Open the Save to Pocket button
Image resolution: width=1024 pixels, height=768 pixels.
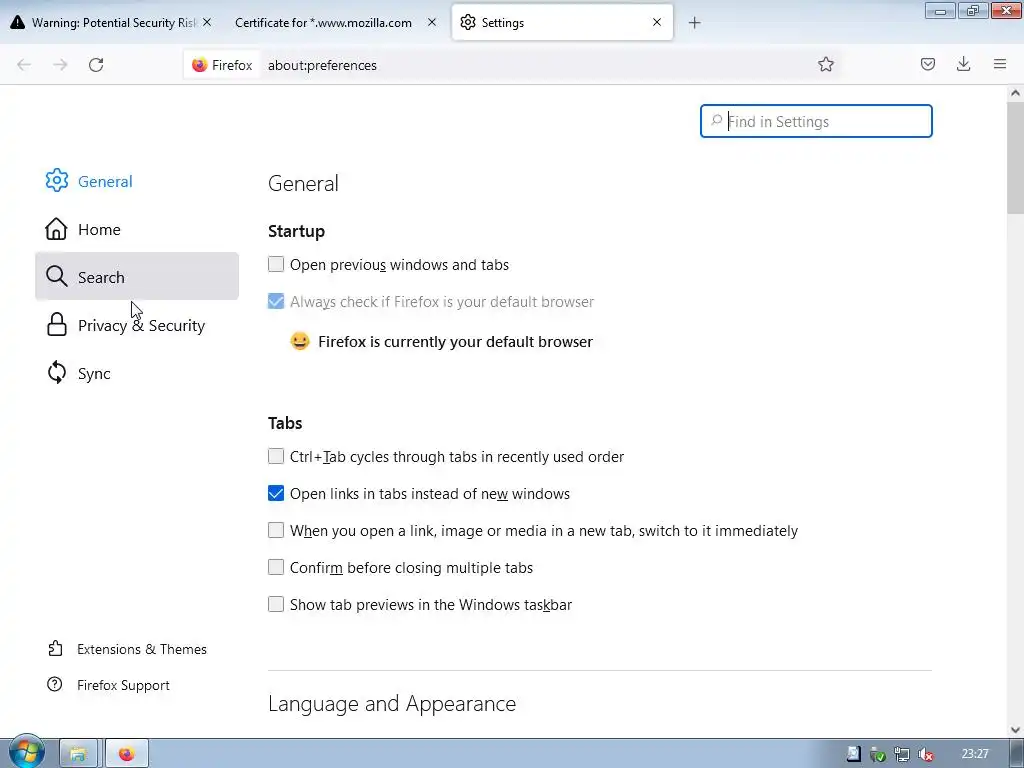point(927,64)
